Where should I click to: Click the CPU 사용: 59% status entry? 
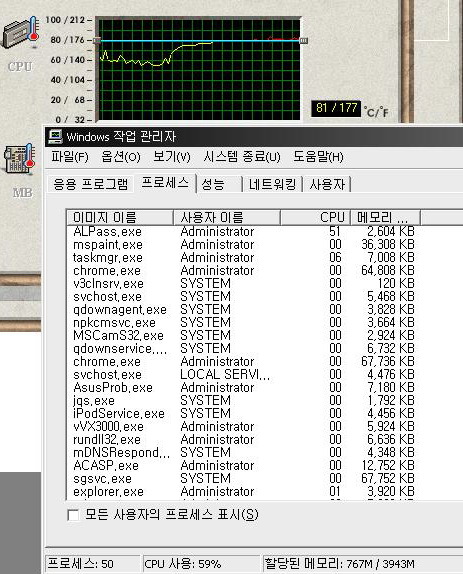pyautogui.click(x=201, y=563)
